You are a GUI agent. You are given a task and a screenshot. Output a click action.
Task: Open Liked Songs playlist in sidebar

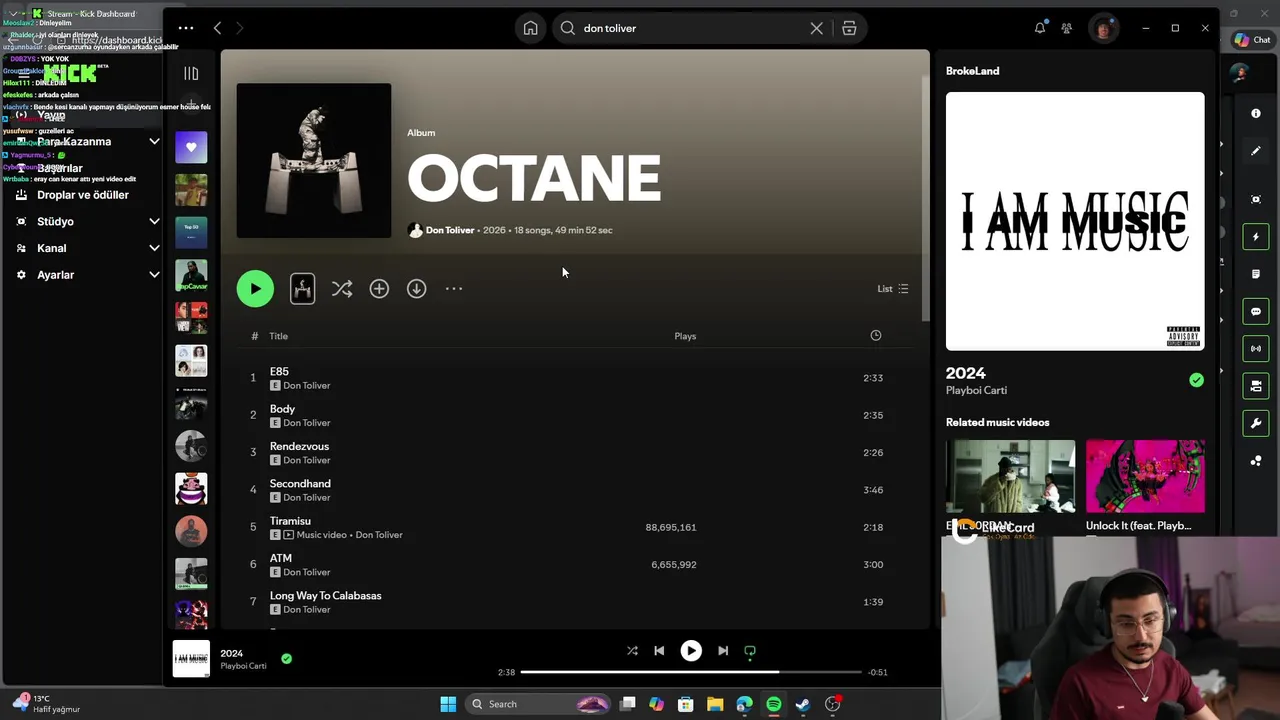tap(191, 147)
